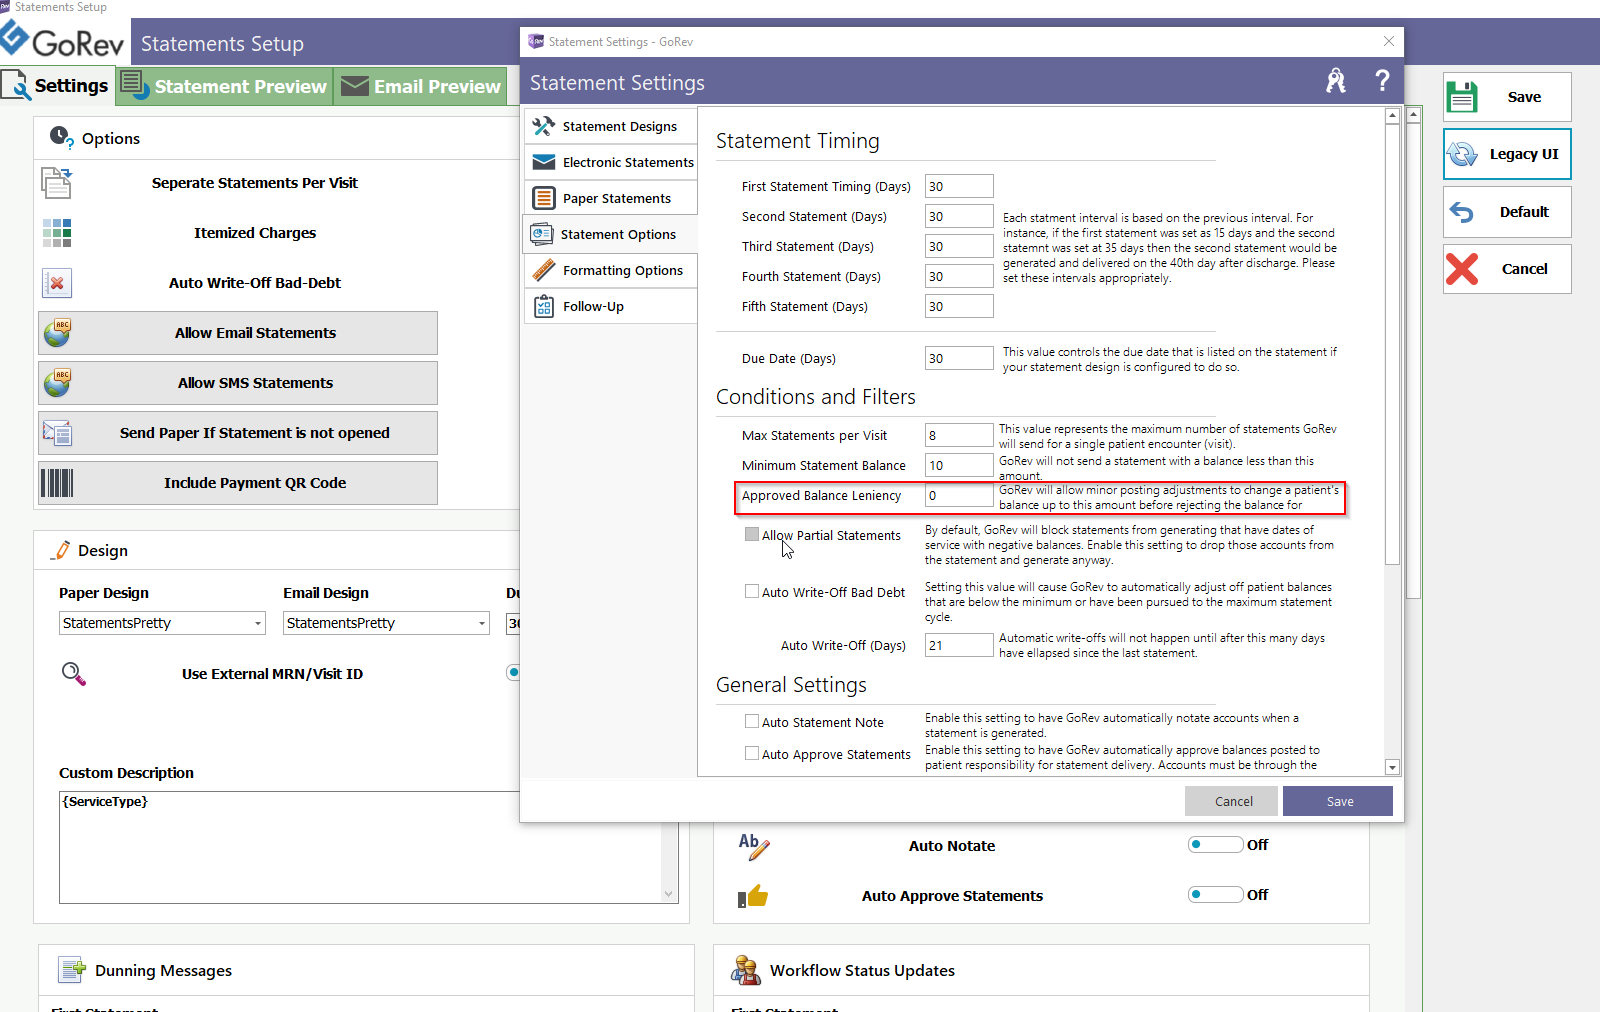This screenshot has height=1012, width=1600.
Task: Click the user guide person icon in dialog header
Action: (1336, 81)
